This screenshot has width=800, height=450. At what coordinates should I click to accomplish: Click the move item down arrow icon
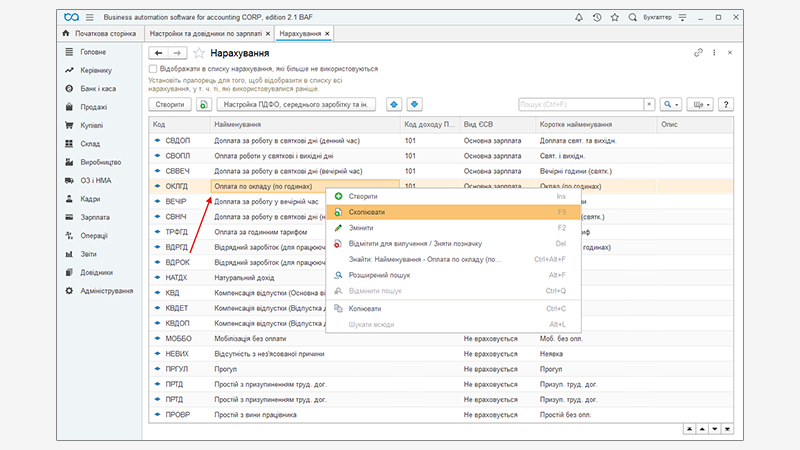click(x=415, y=104)
